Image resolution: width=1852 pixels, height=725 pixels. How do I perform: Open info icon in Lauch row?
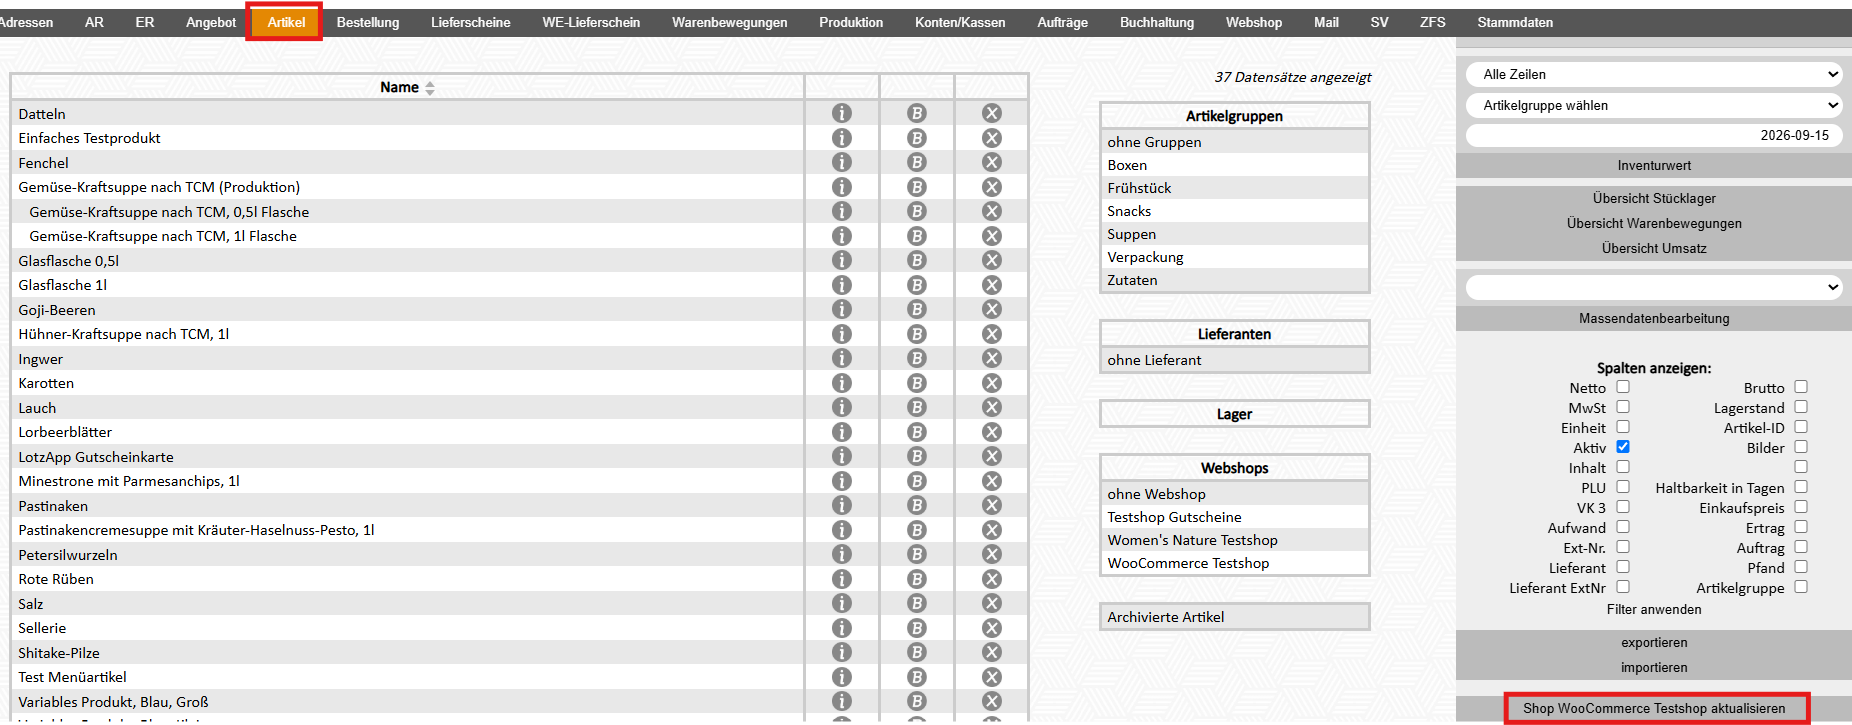pyautogui.click(x=842, y=407)
